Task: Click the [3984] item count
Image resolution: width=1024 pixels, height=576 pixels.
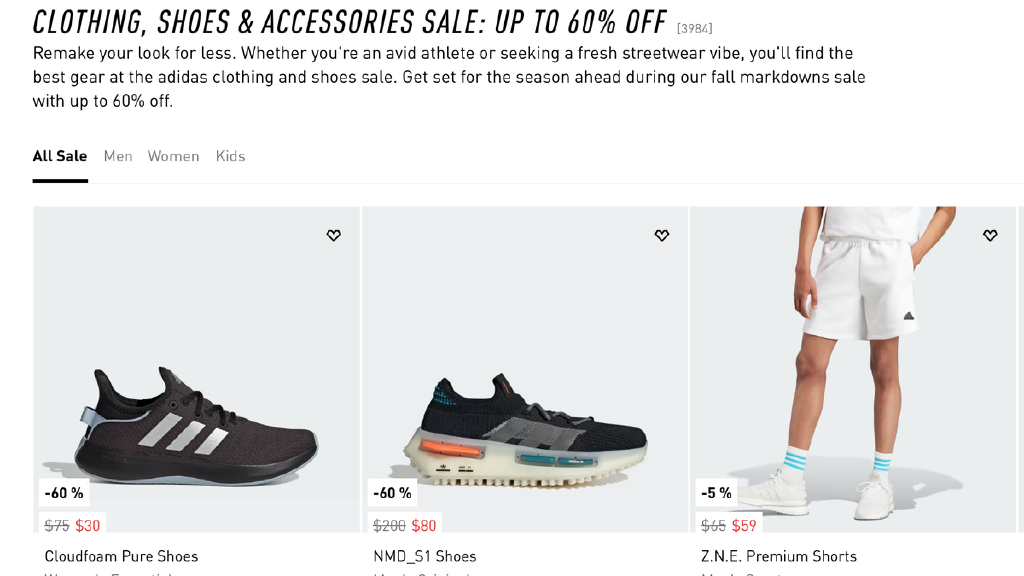Action: click(x=695, y=28)
